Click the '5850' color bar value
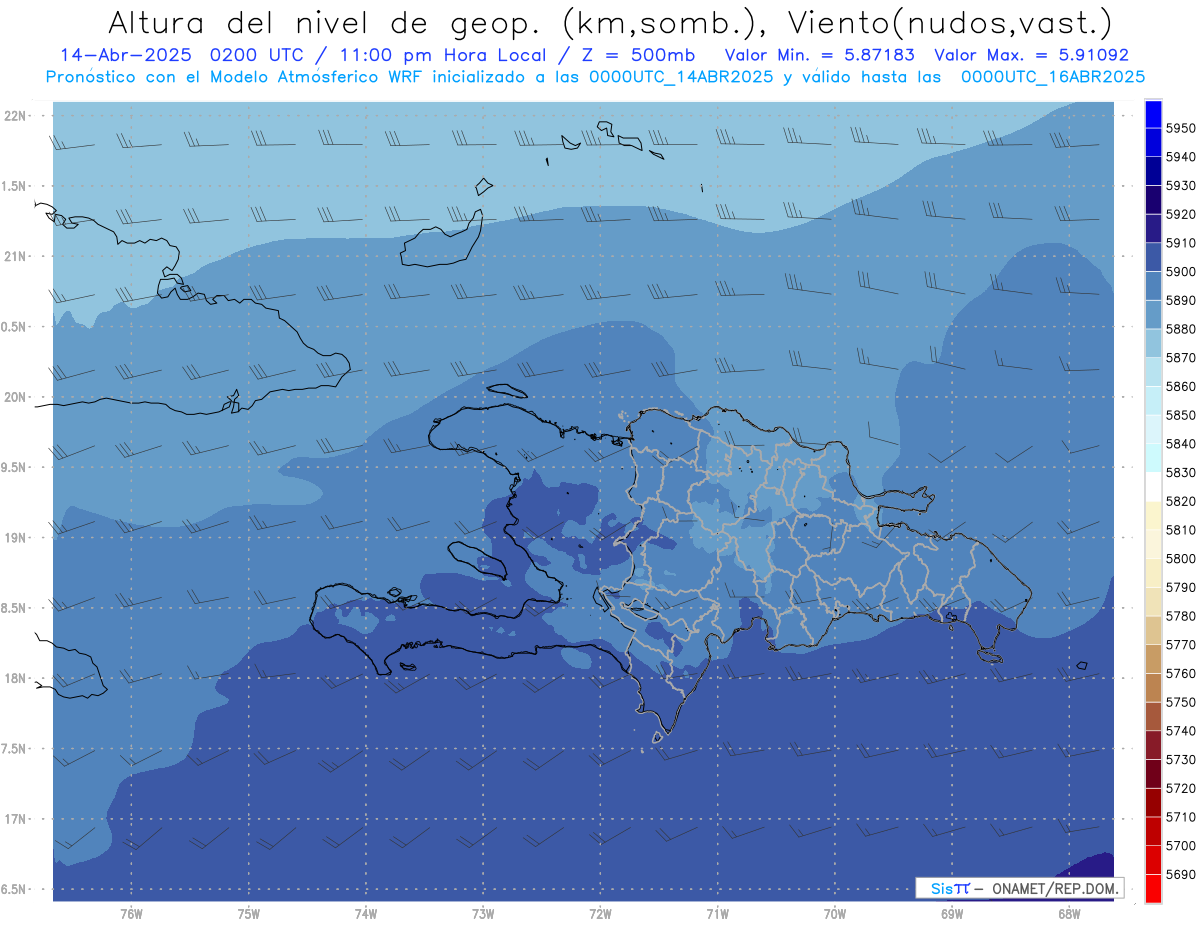The height and width of the screenshot is (927, 1200). [1181, 415]
